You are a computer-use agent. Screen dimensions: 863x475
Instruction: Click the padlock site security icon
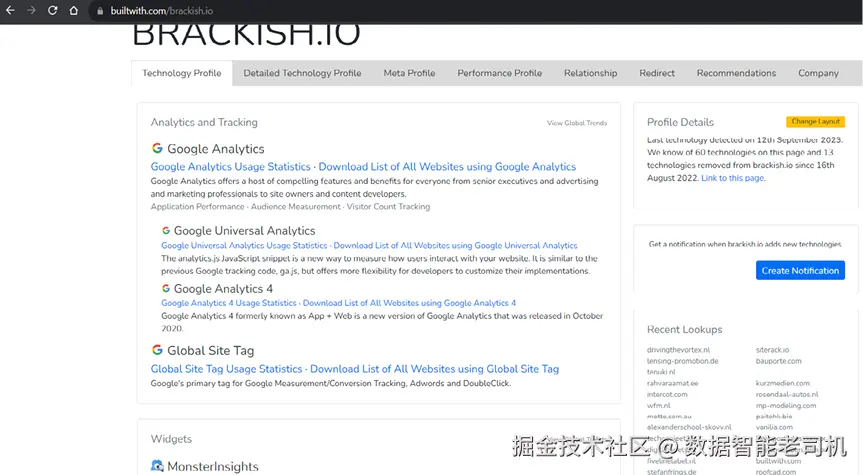pyautogui.click(x=100, y=11)
